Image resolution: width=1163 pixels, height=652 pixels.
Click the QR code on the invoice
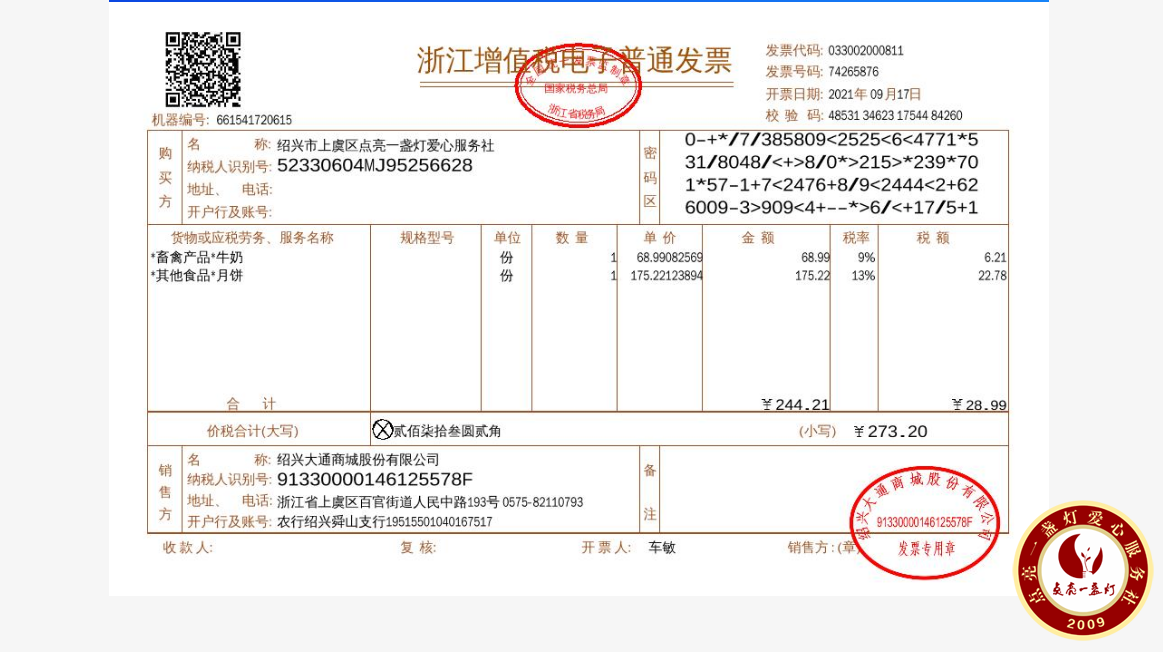click(202, 70)
